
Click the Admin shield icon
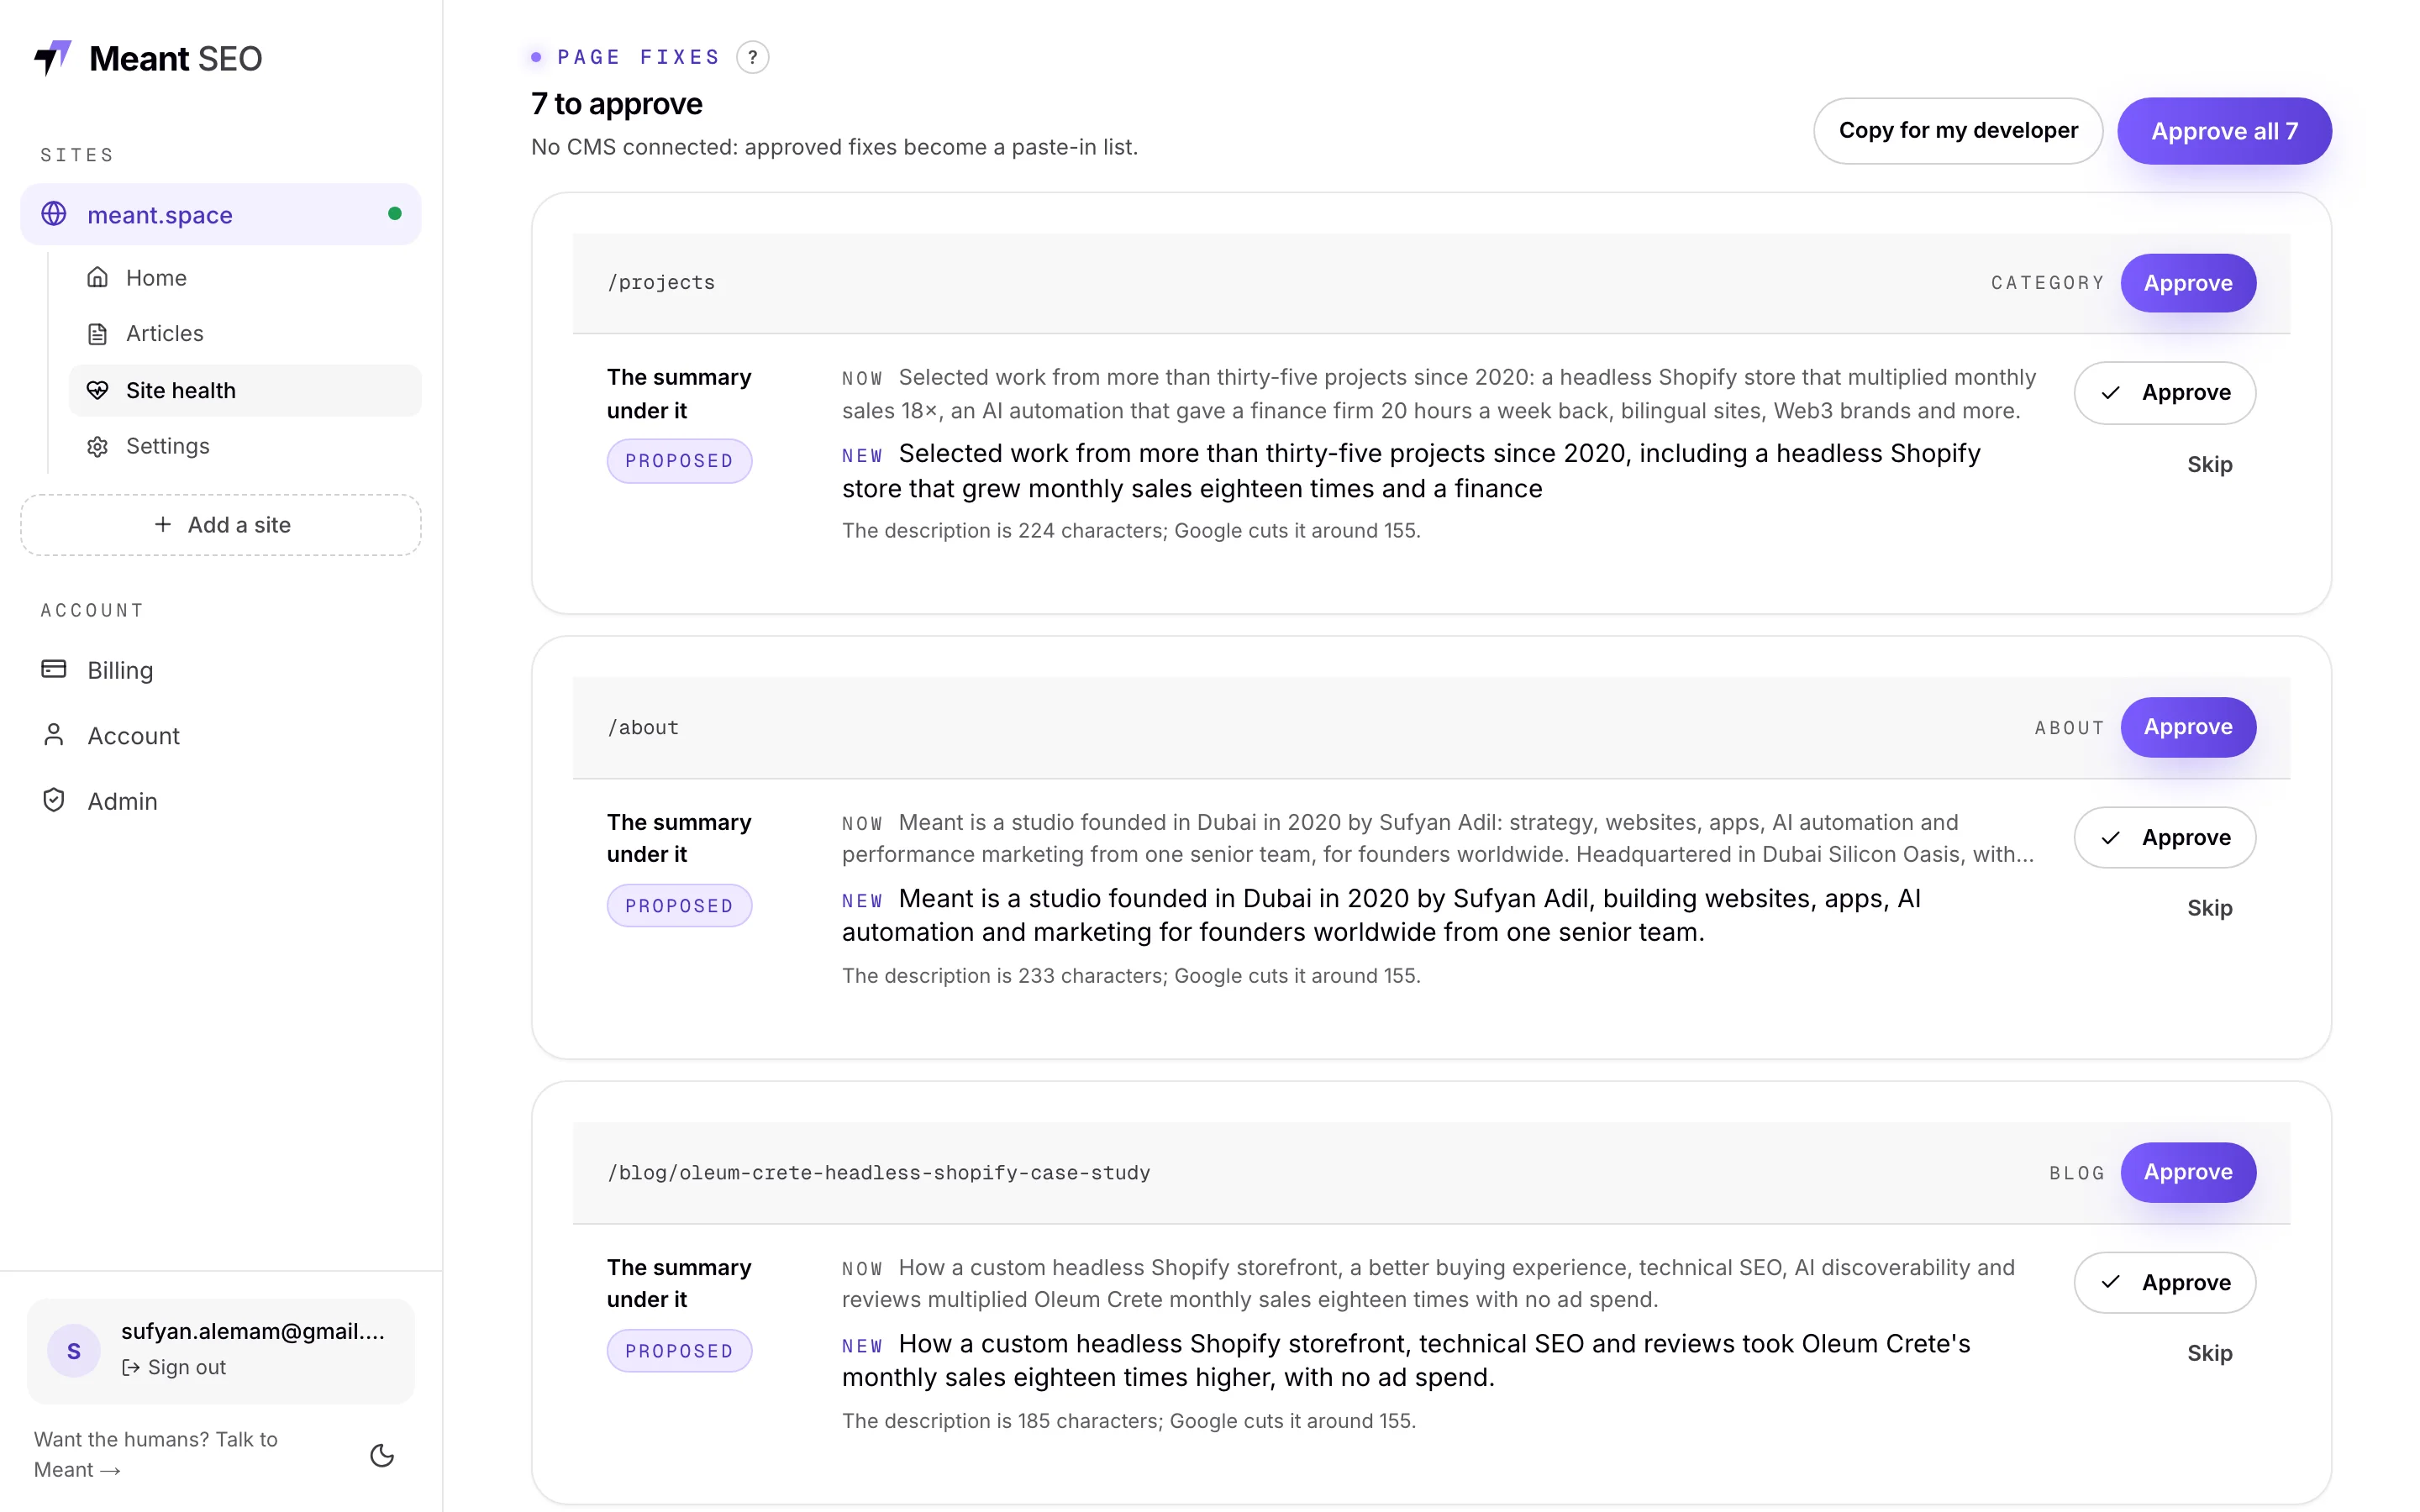pos(54,800)
